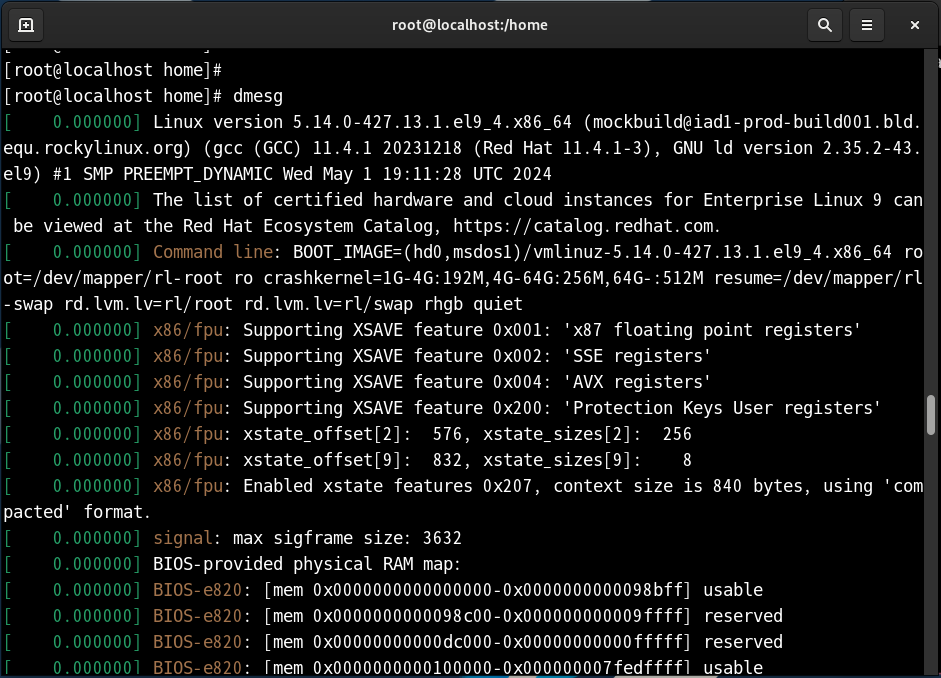Click the window title root@localhost:/home
941x678 pixels.
coord(470,25)
